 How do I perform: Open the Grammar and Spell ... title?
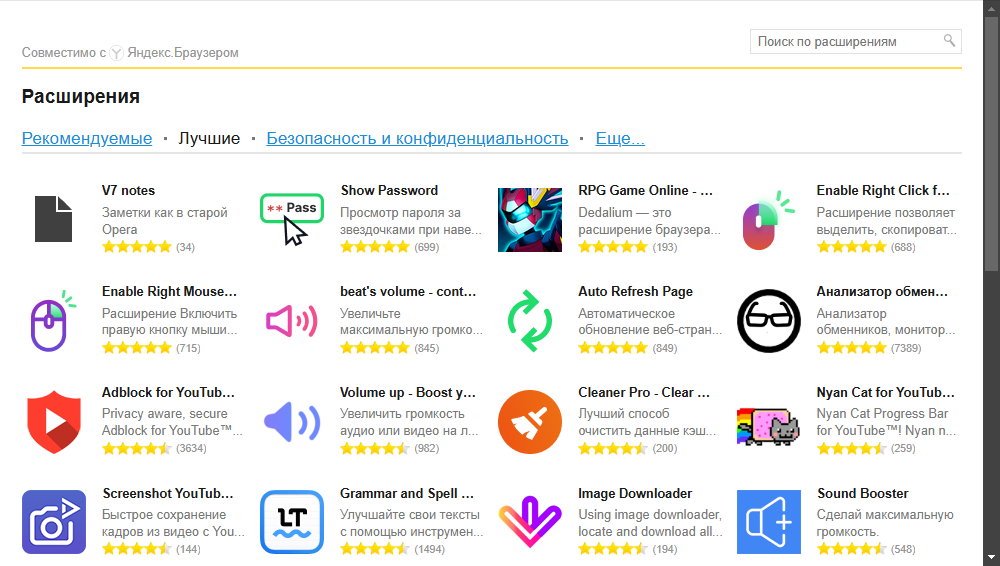click(x=407, y=493)
